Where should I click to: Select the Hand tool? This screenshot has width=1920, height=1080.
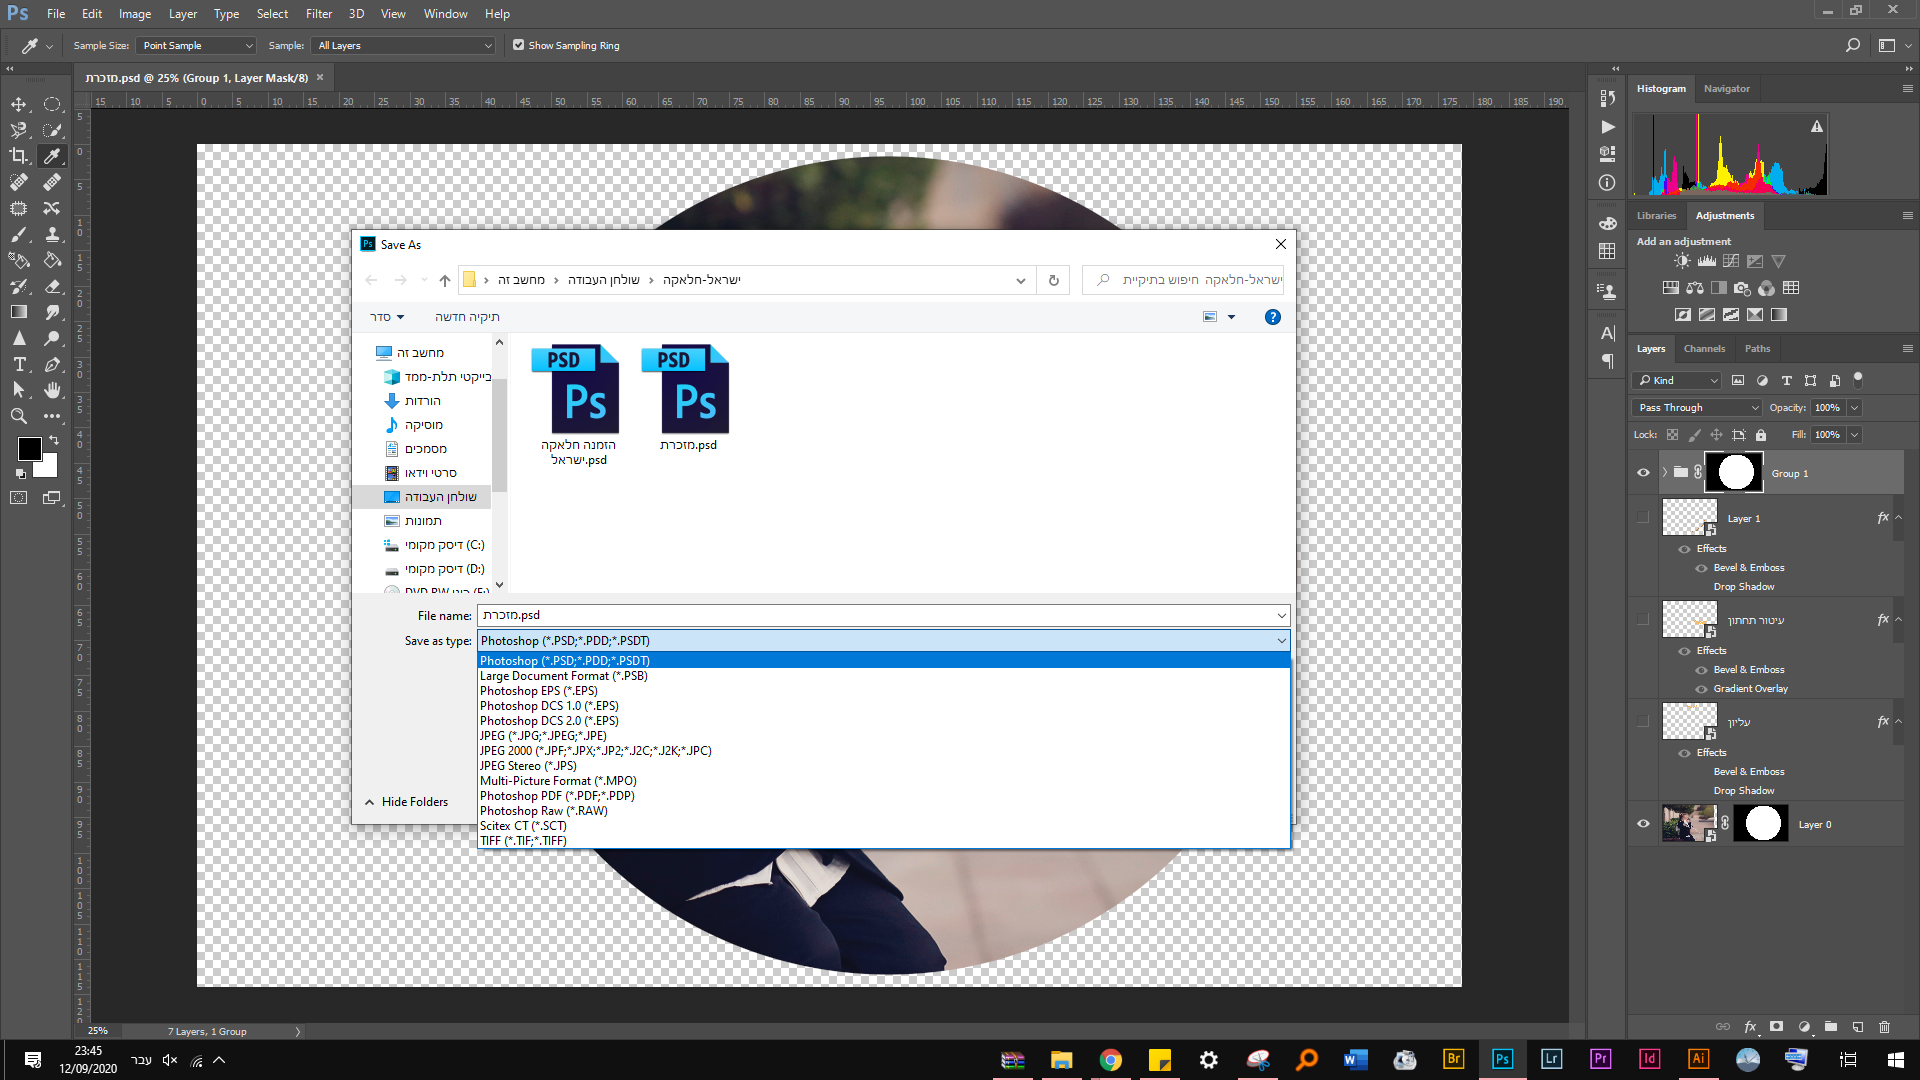(x=52, y=390)
